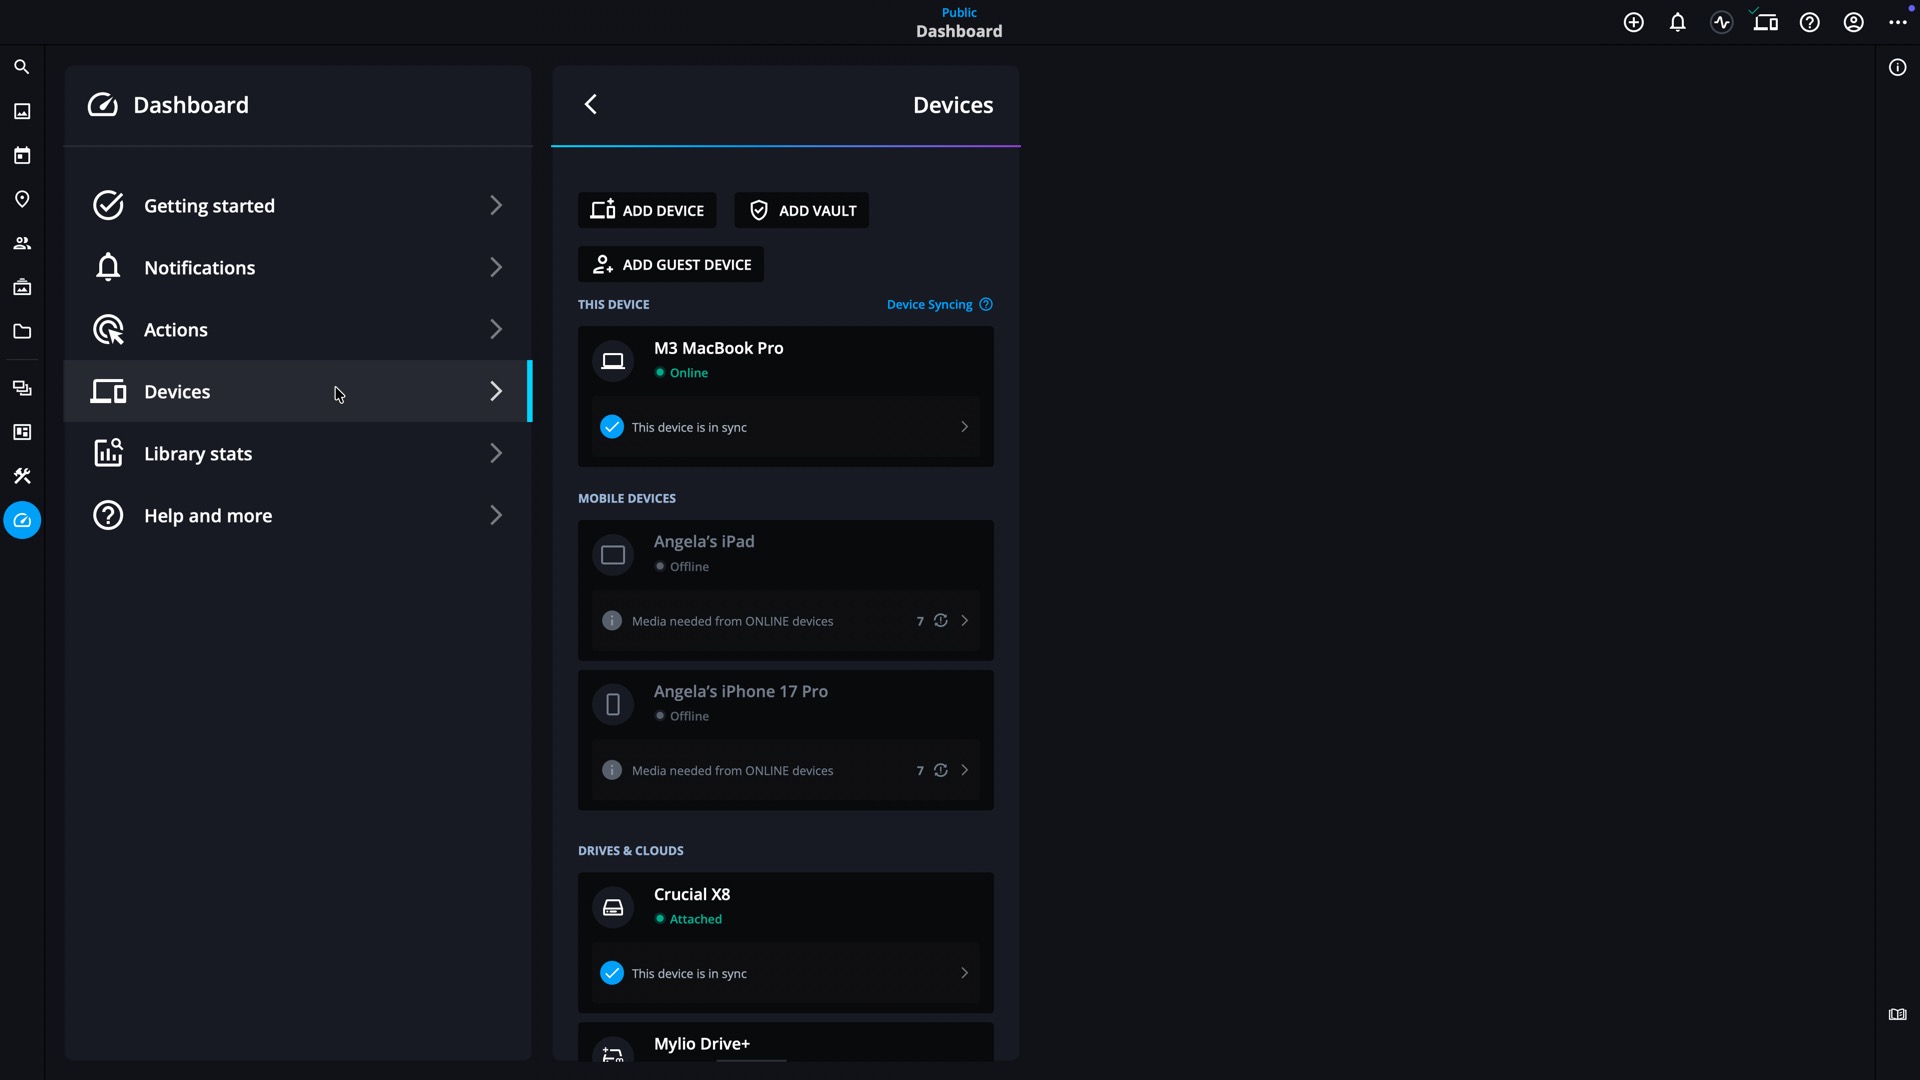The width and height of the screenshot is (1920, 1080).
Task: Open the Map location pin icon
Action: point(22,199)
